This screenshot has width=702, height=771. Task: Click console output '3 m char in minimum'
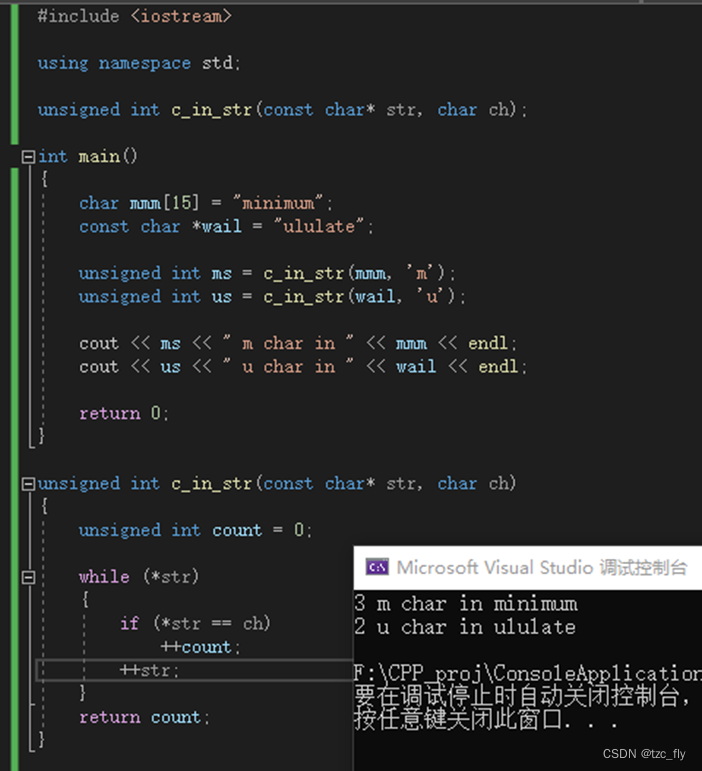pos(466,603)
